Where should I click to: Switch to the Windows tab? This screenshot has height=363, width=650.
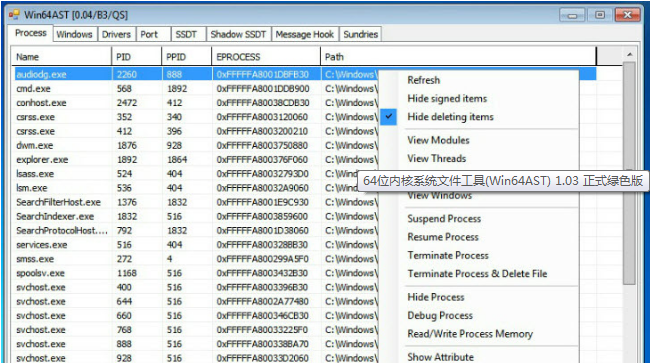tap(75, 34)
